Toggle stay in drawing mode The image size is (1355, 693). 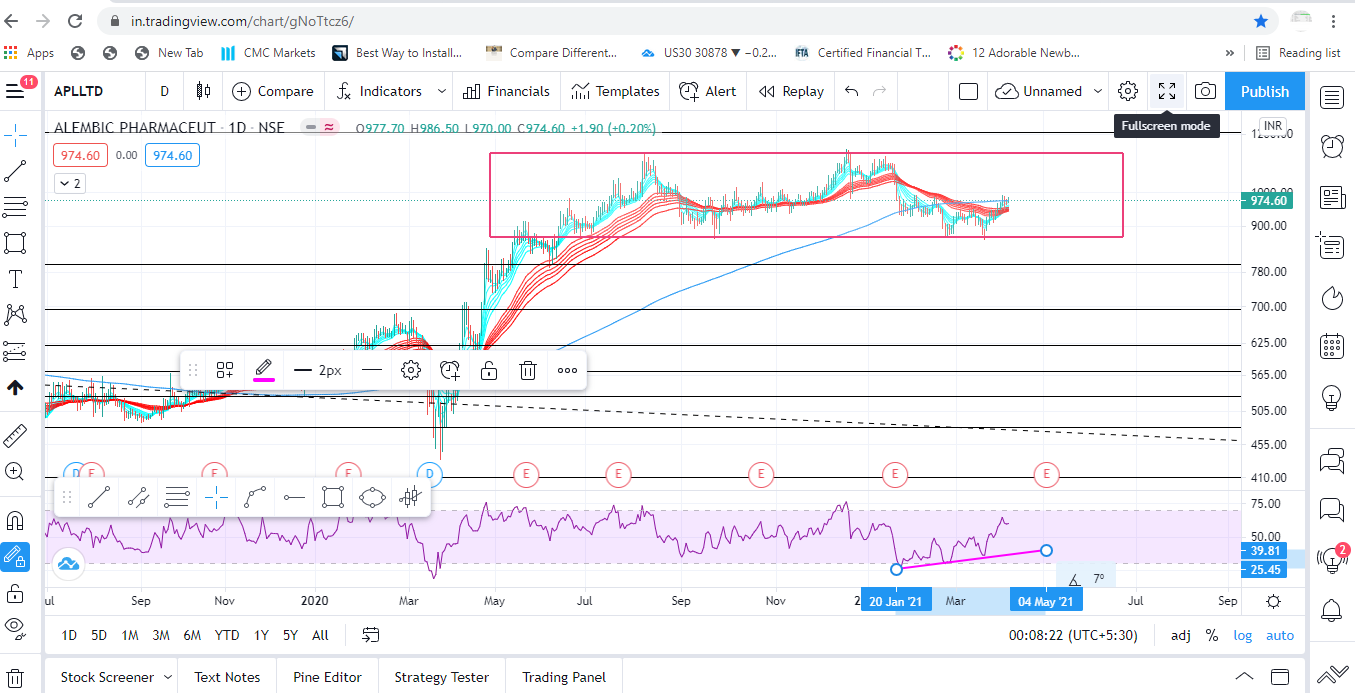click(x=15, y=556)
